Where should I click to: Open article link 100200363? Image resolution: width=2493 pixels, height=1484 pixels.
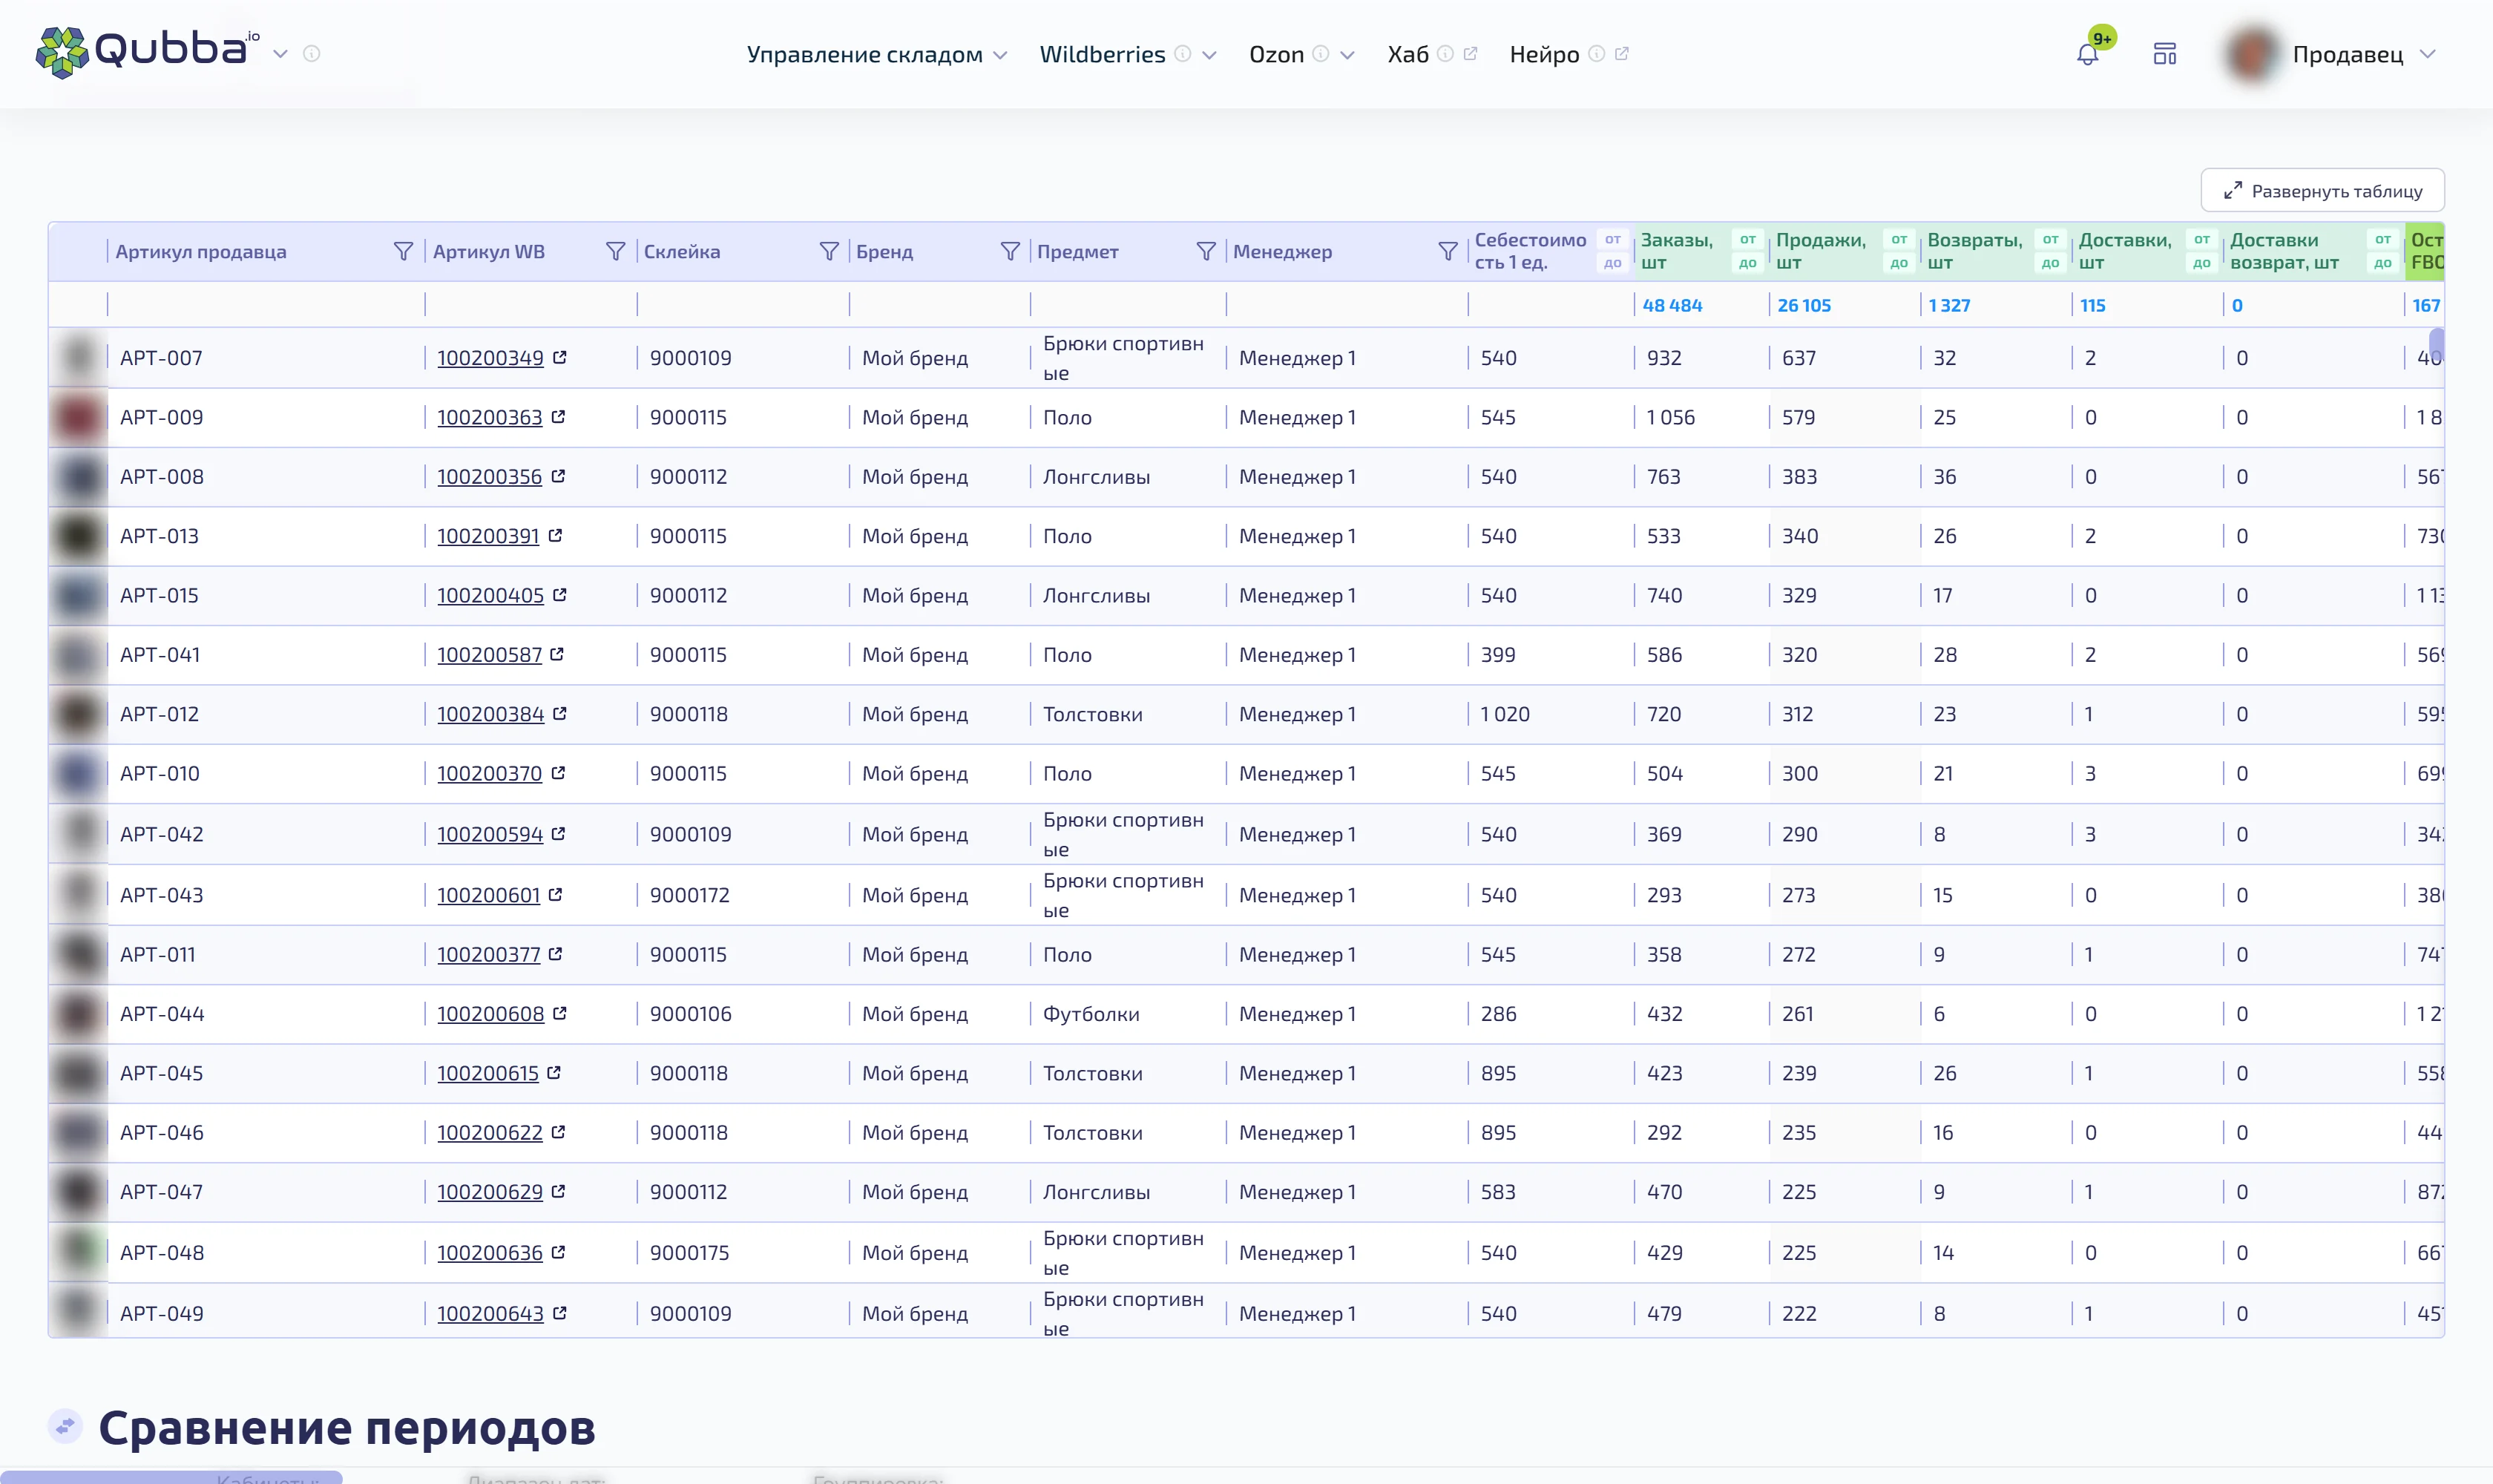489,417
